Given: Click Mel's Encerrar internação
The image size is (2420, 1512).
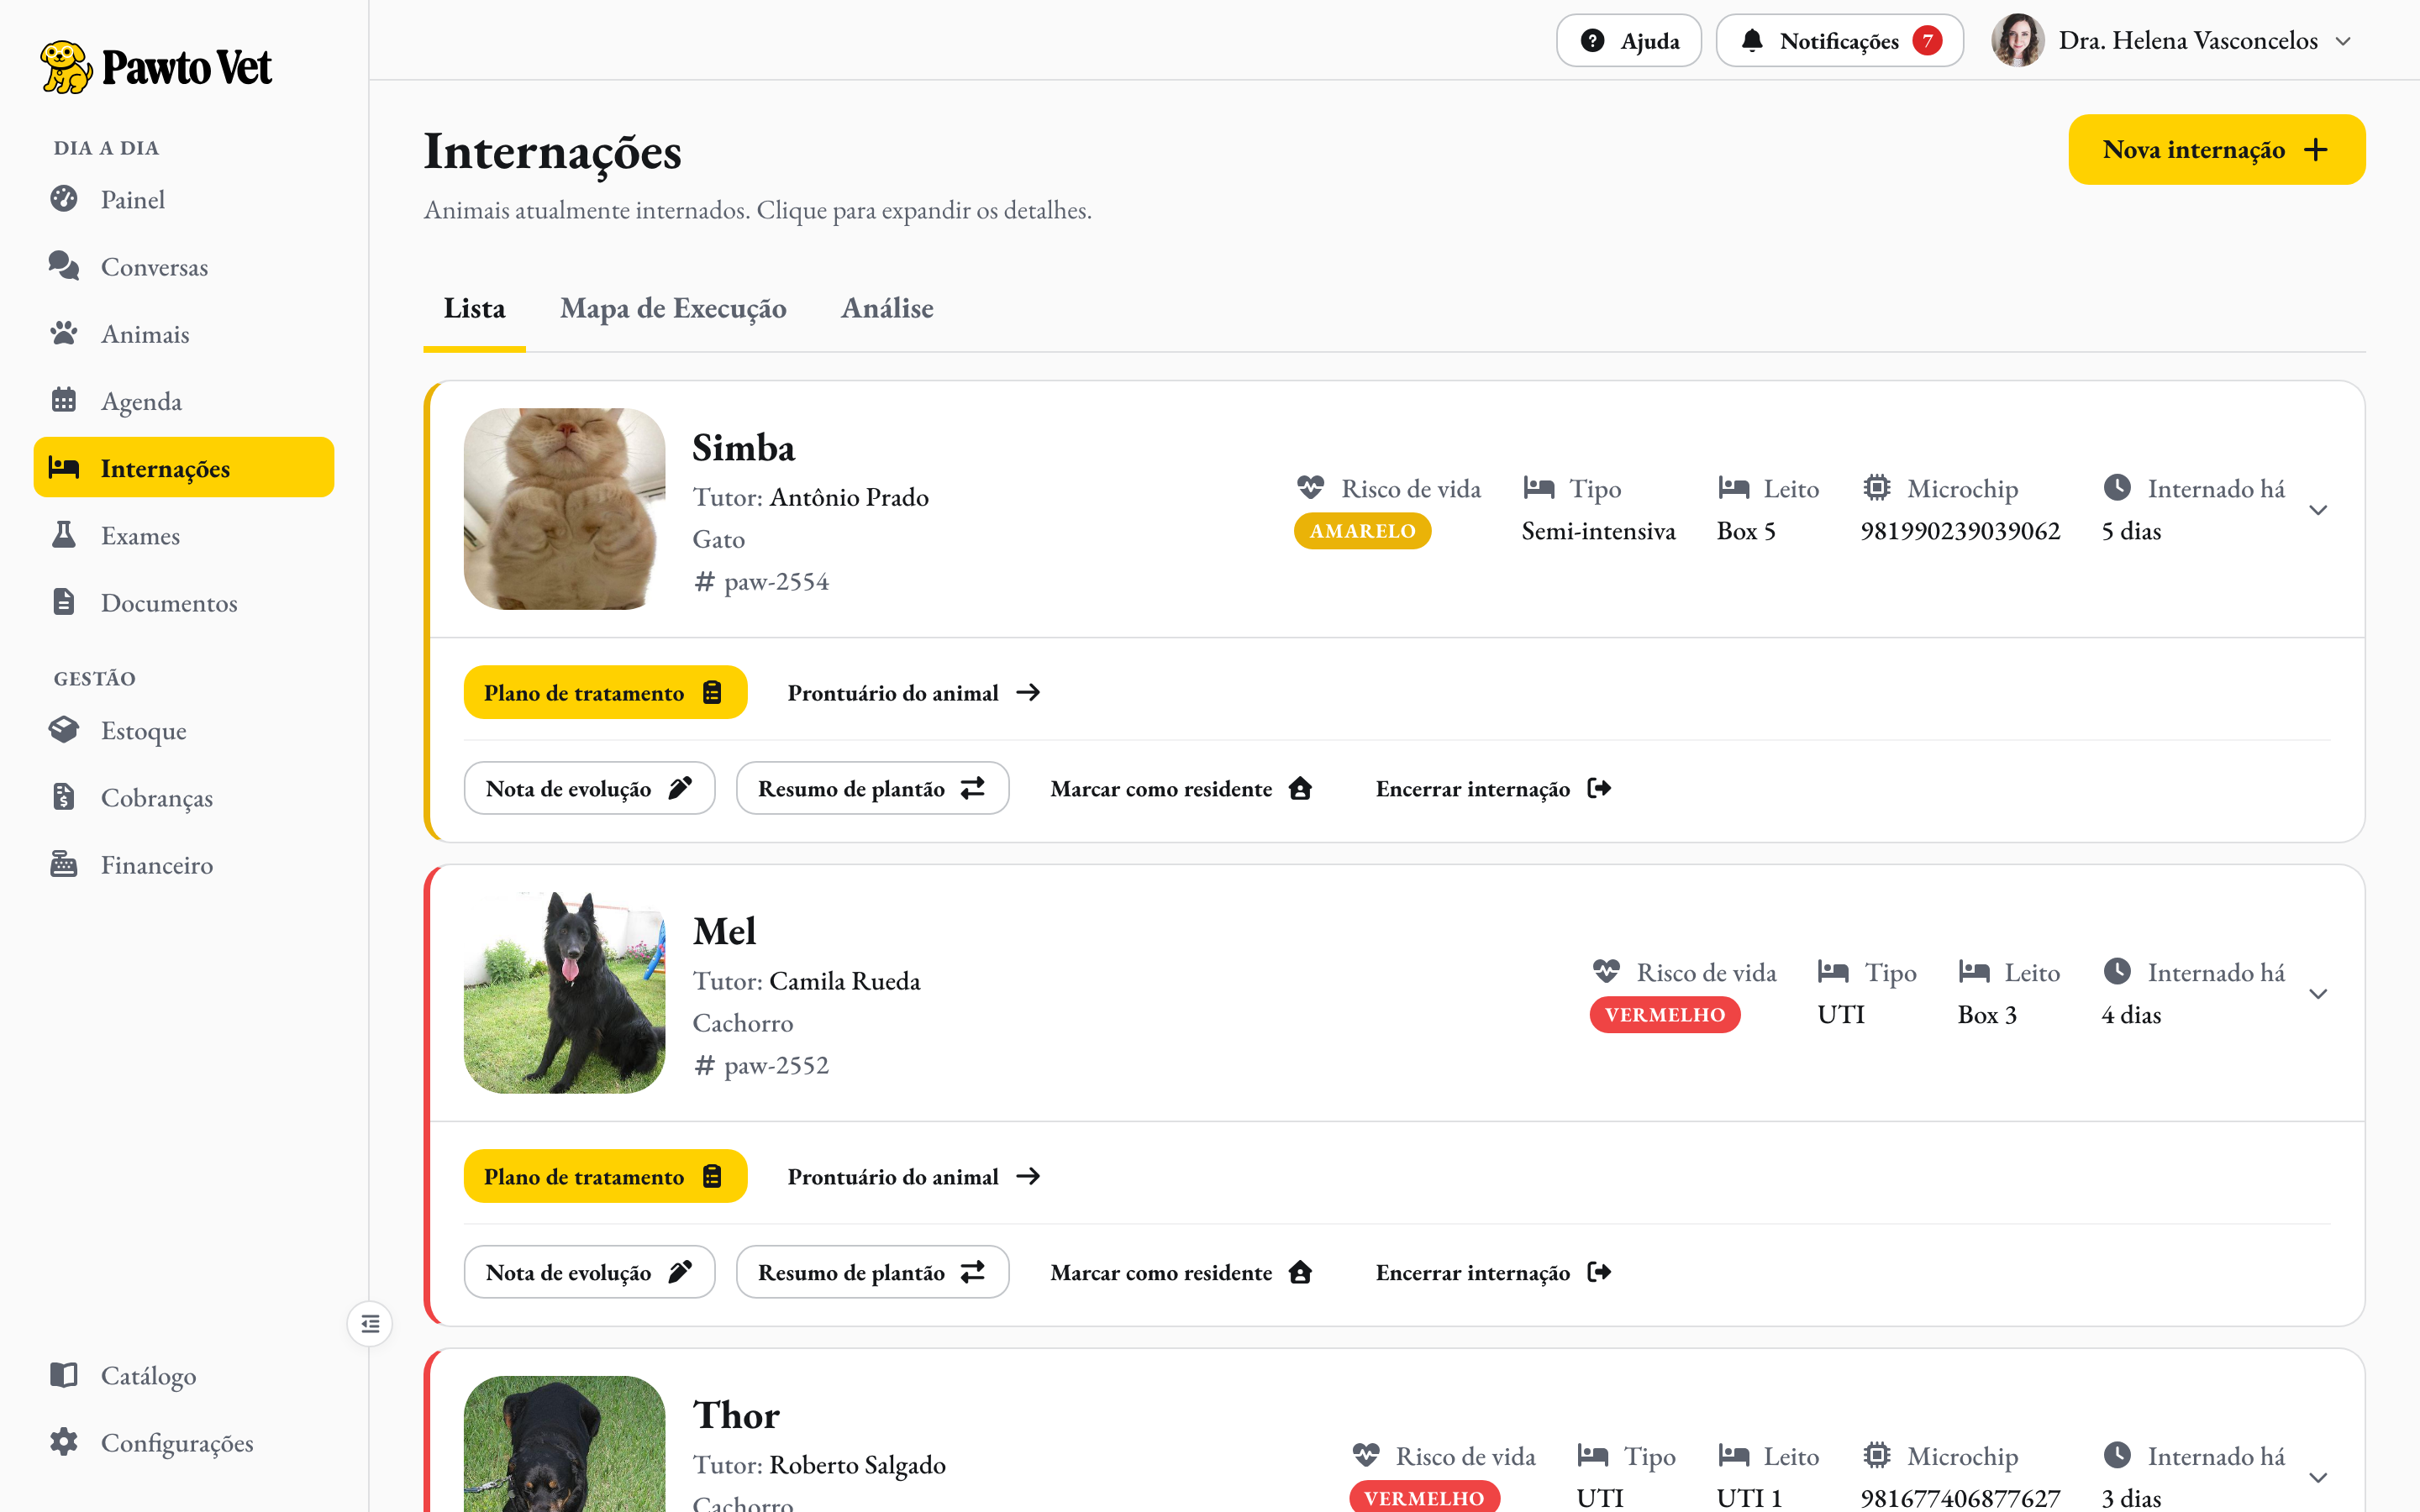Looking at the screenshot, I should [1493, 1272].
